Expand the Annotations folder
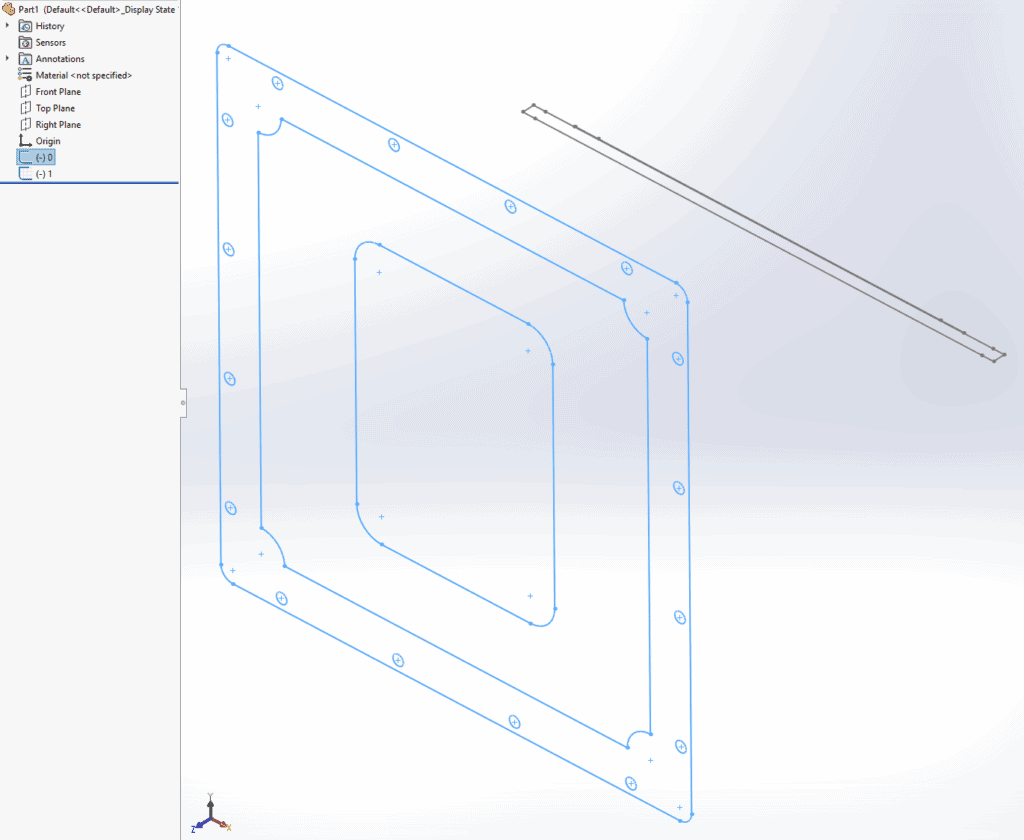This screenshot has width=1024, height=840. pyautogui.click(x=7, y=58)
